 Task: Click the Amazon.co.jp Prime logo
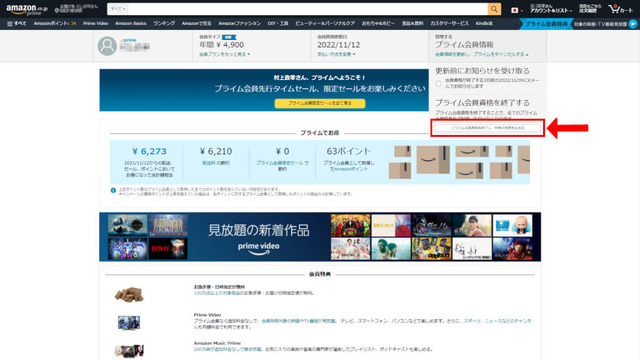[27, 9]
